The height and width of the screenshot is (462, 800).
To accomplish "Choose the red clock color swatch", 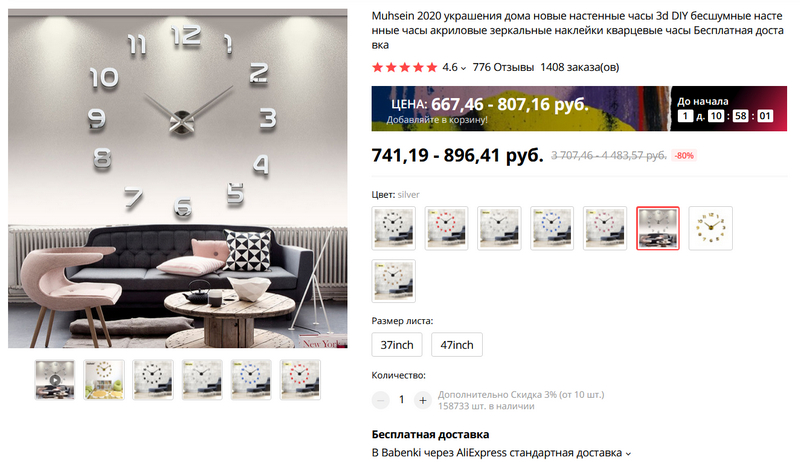I will pyautogui.click(x=446, y=228).
